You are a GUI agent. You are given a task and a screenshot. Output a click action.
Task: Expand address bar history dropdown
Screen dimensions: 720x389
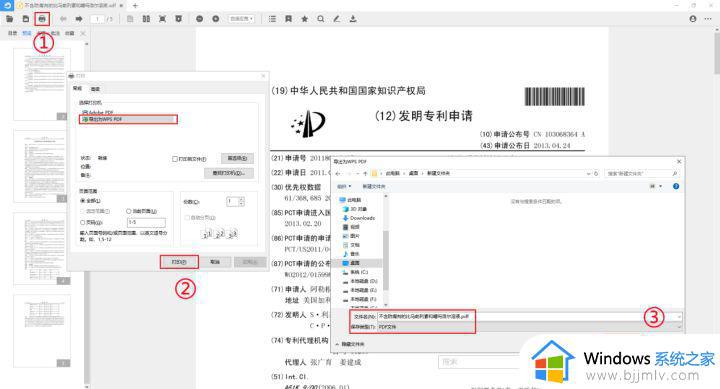[x=589, y=174]
